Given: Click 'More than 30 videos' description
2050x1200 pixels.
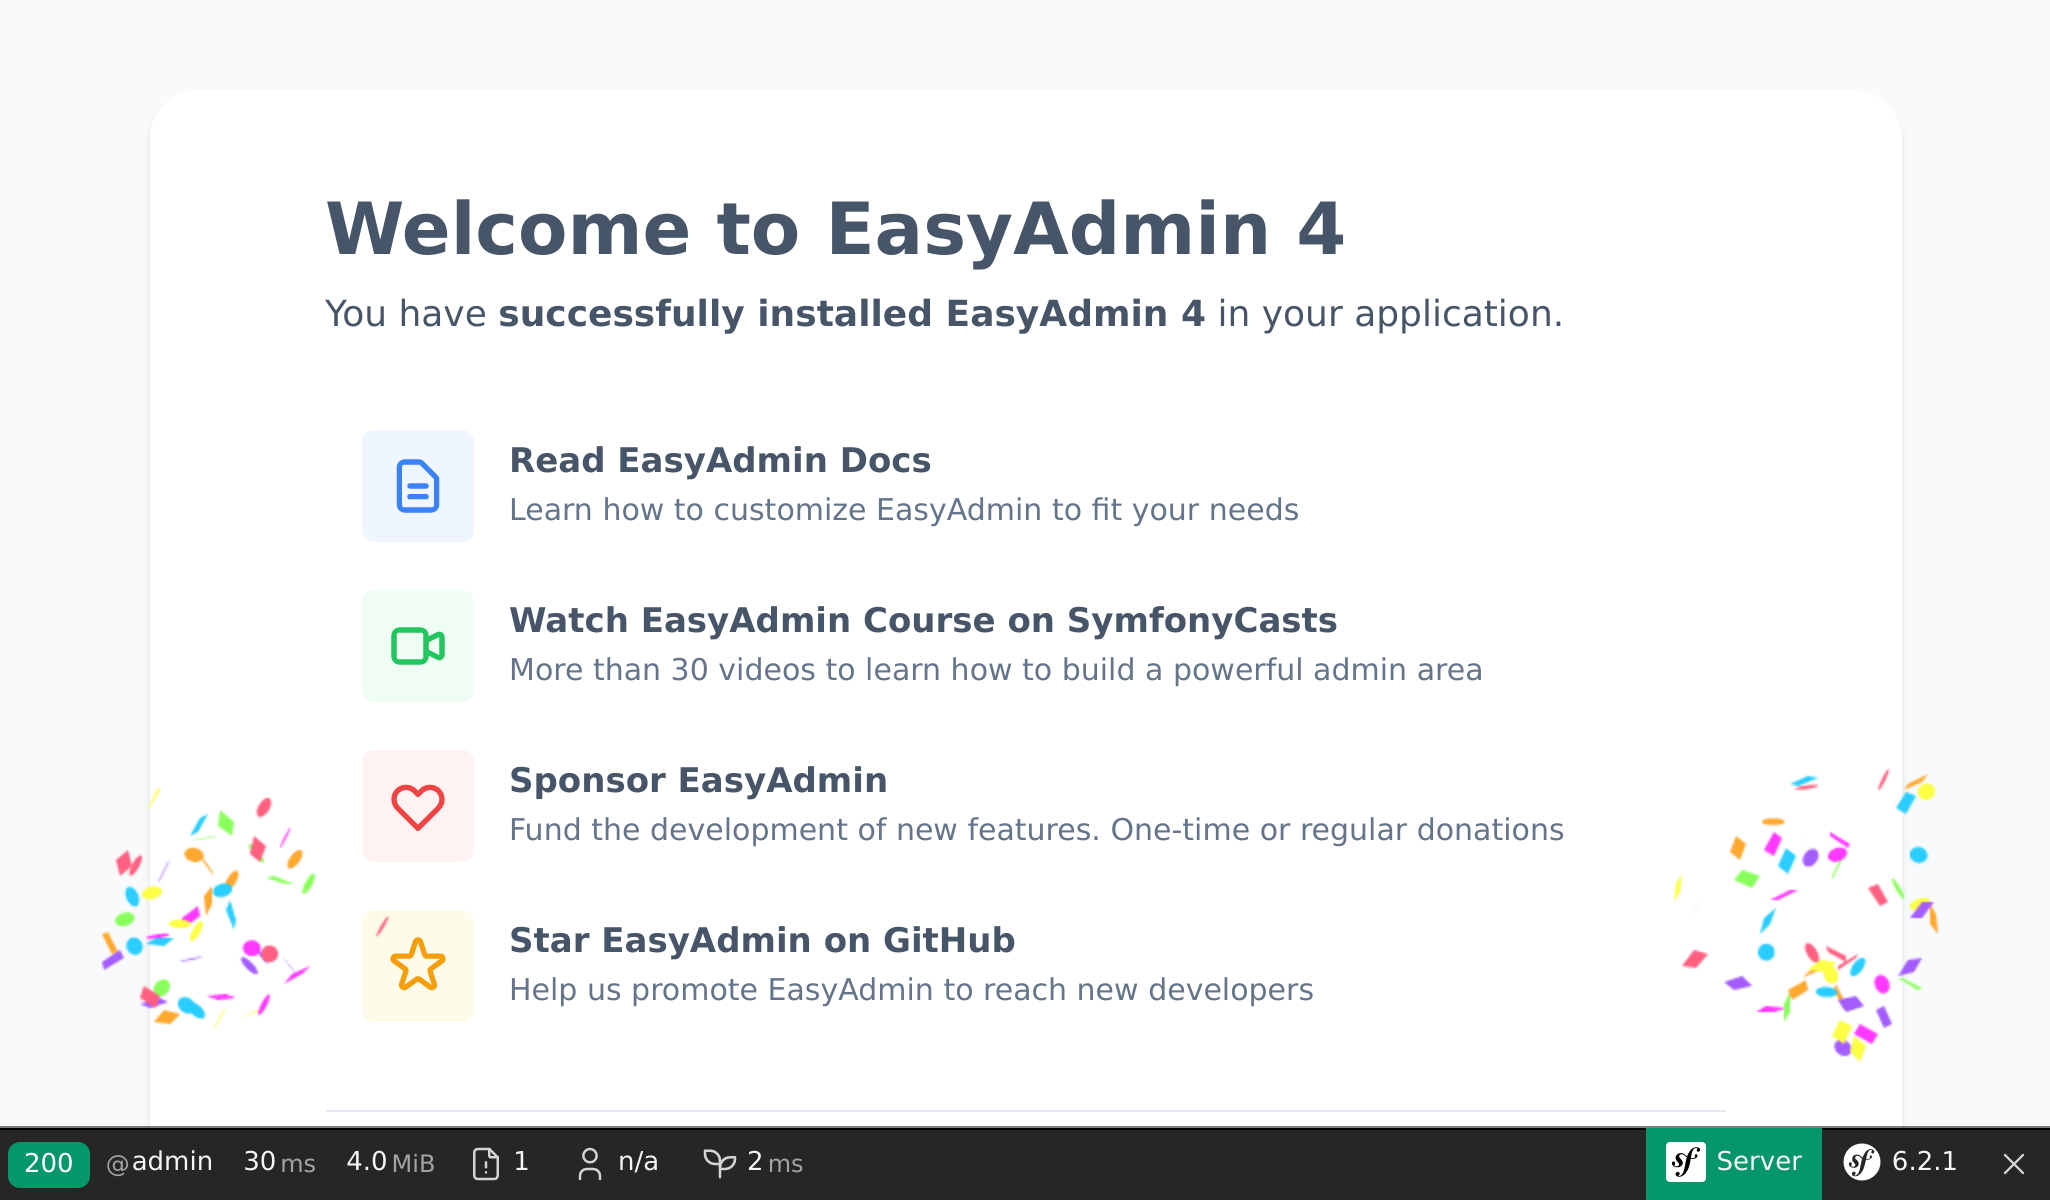Looking at the screenshot, I should tap(996, 670).
